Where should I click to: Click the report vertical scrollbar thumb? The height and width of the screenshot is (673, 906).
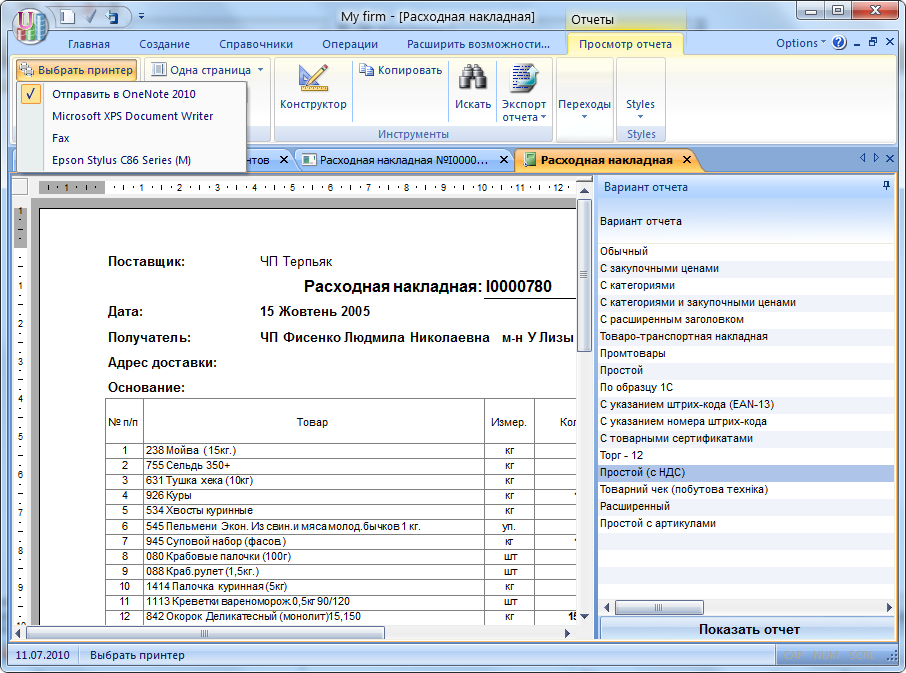click(584, 275)
